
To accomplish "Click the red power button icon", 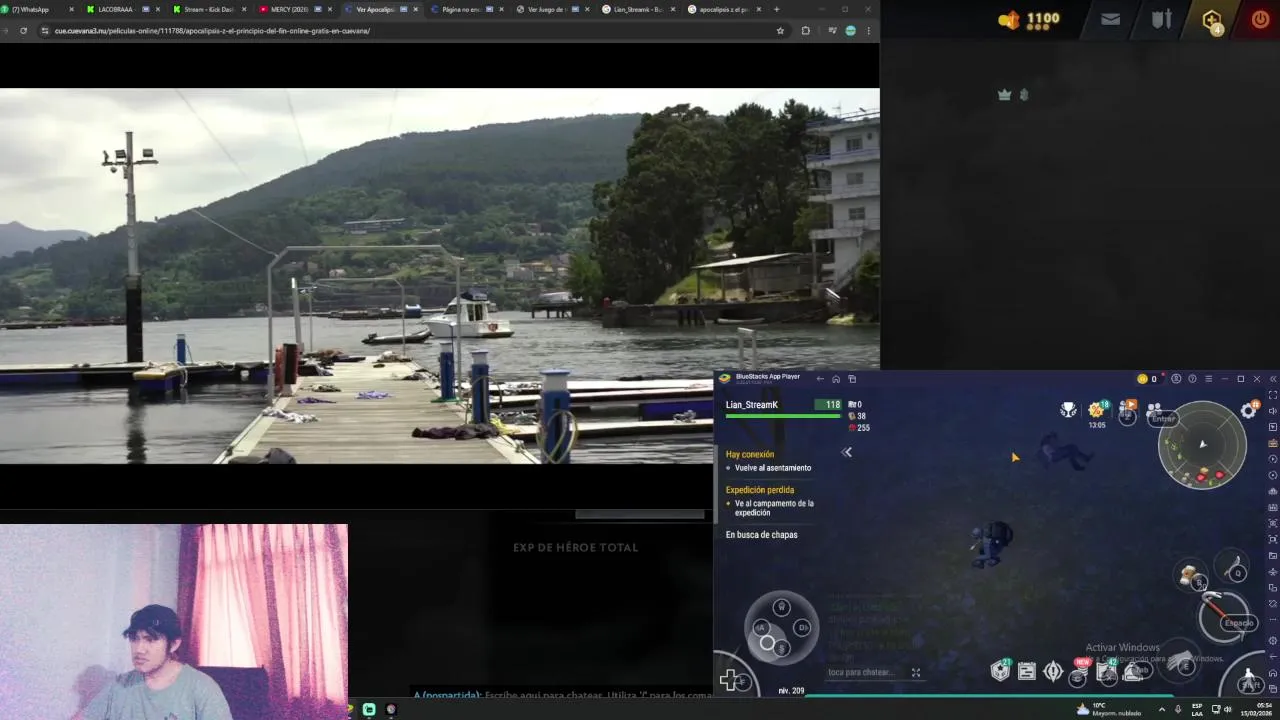I will pyautogui.click(x=1260, y=19).
